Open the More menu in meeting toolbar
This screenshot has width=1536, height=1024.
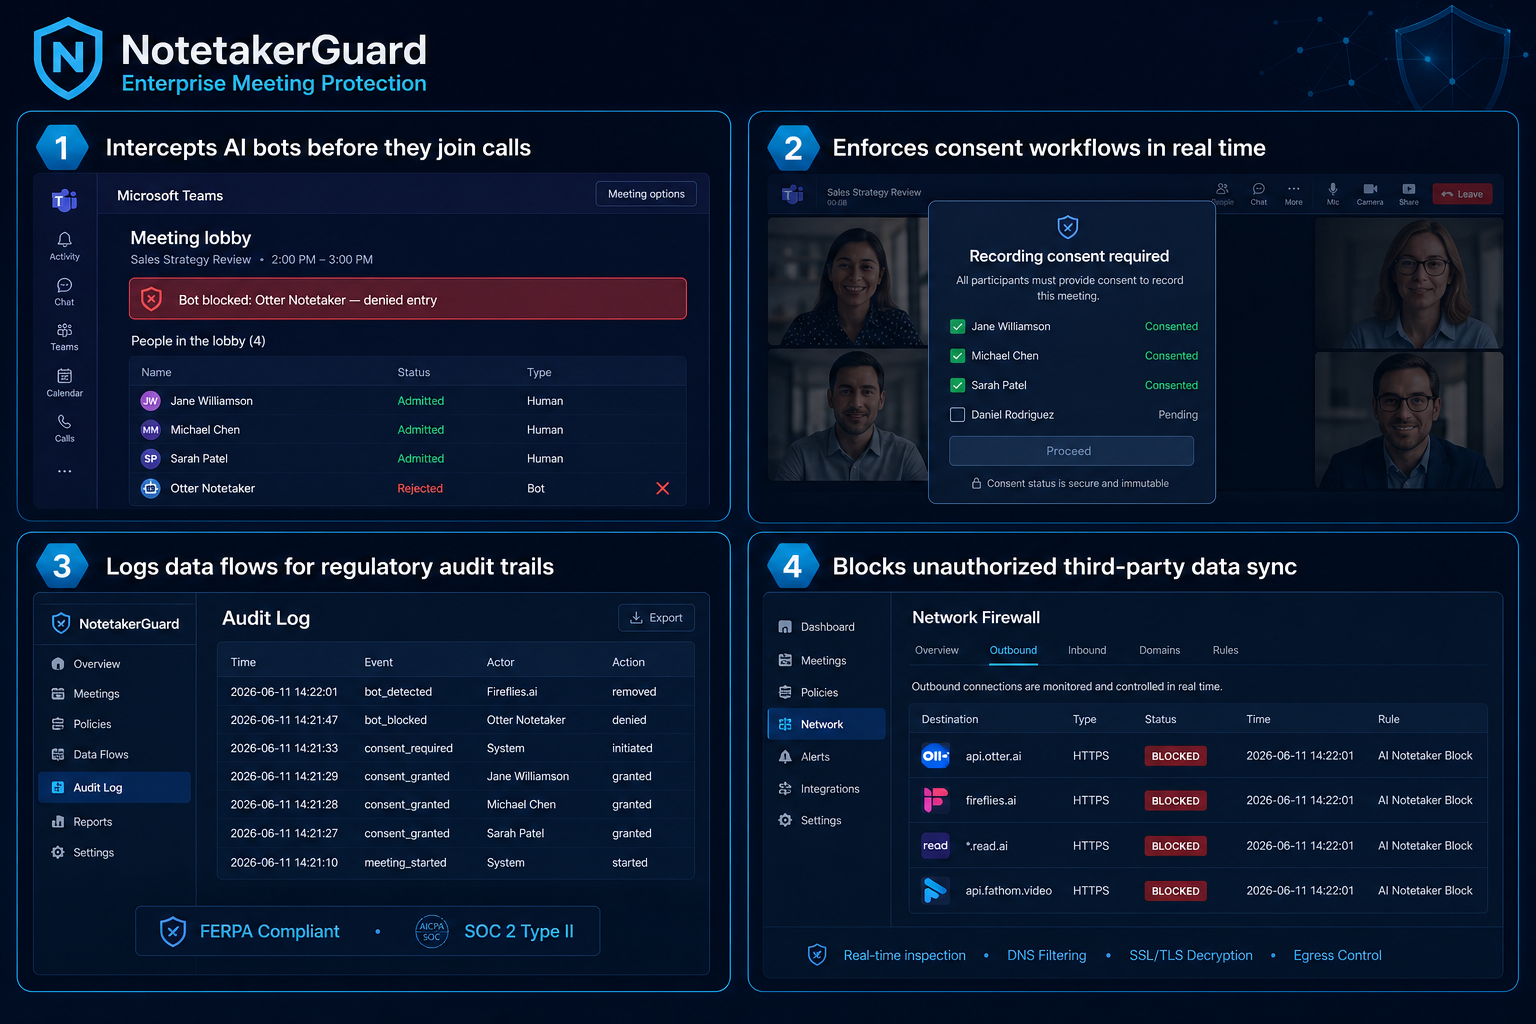(x=1293, y=189)
